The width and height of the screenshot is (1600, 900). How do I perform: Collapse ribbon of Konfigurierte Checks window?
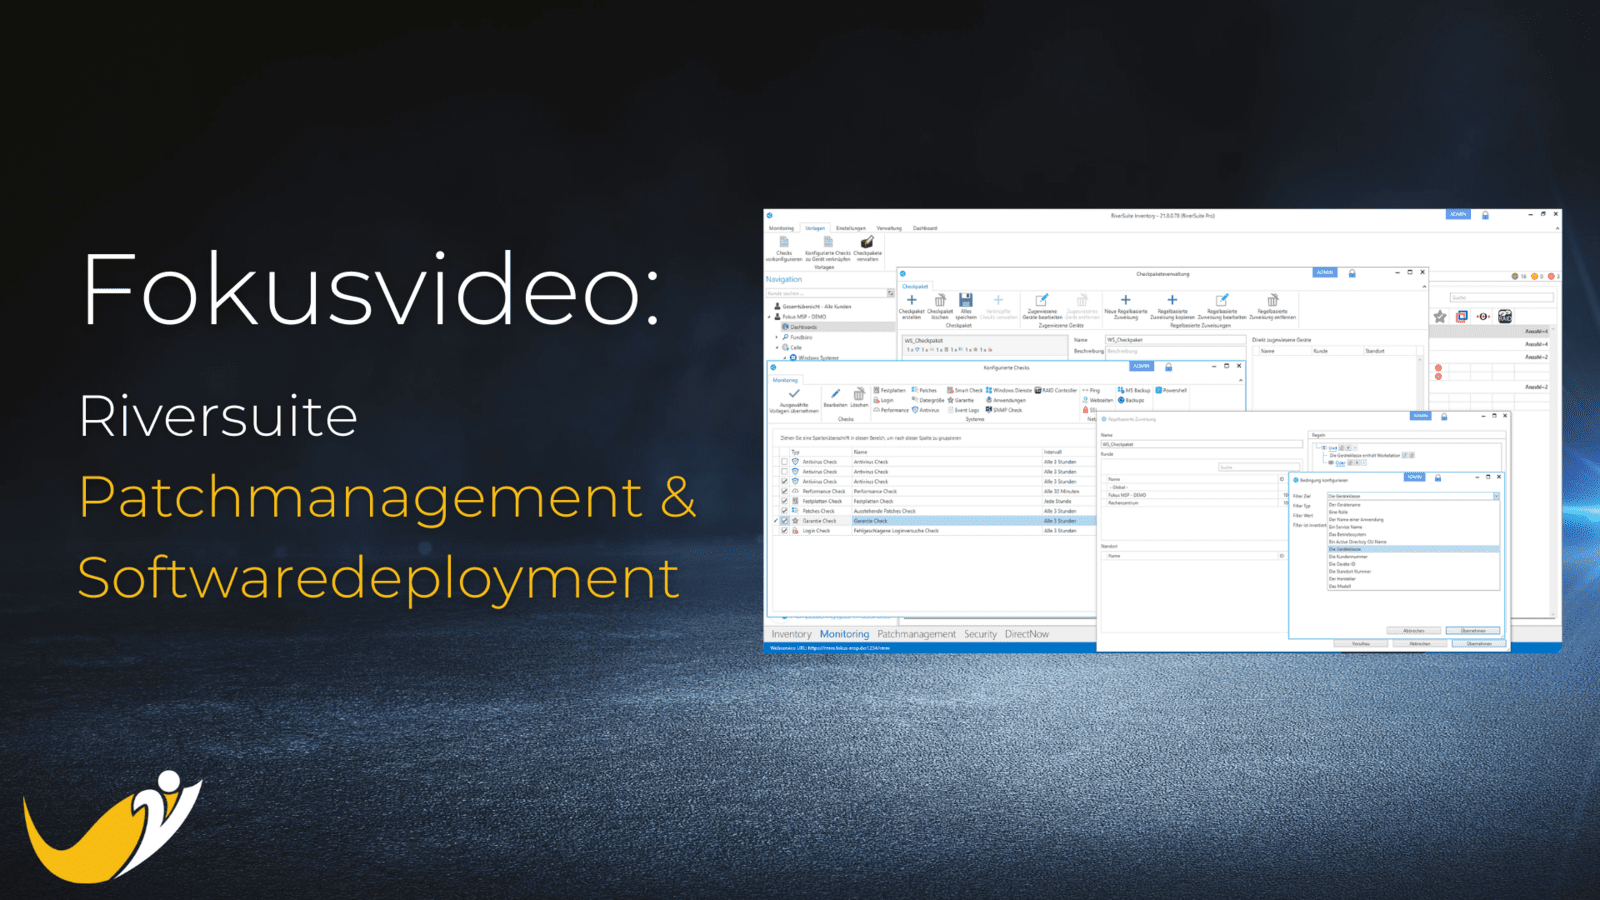point(1240,380)
